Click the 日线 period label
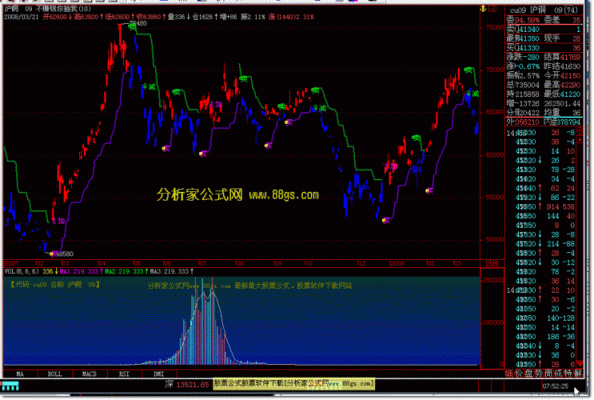Viewport: 594px width, 400px height. pyautogui.click(x=492, y=263)
